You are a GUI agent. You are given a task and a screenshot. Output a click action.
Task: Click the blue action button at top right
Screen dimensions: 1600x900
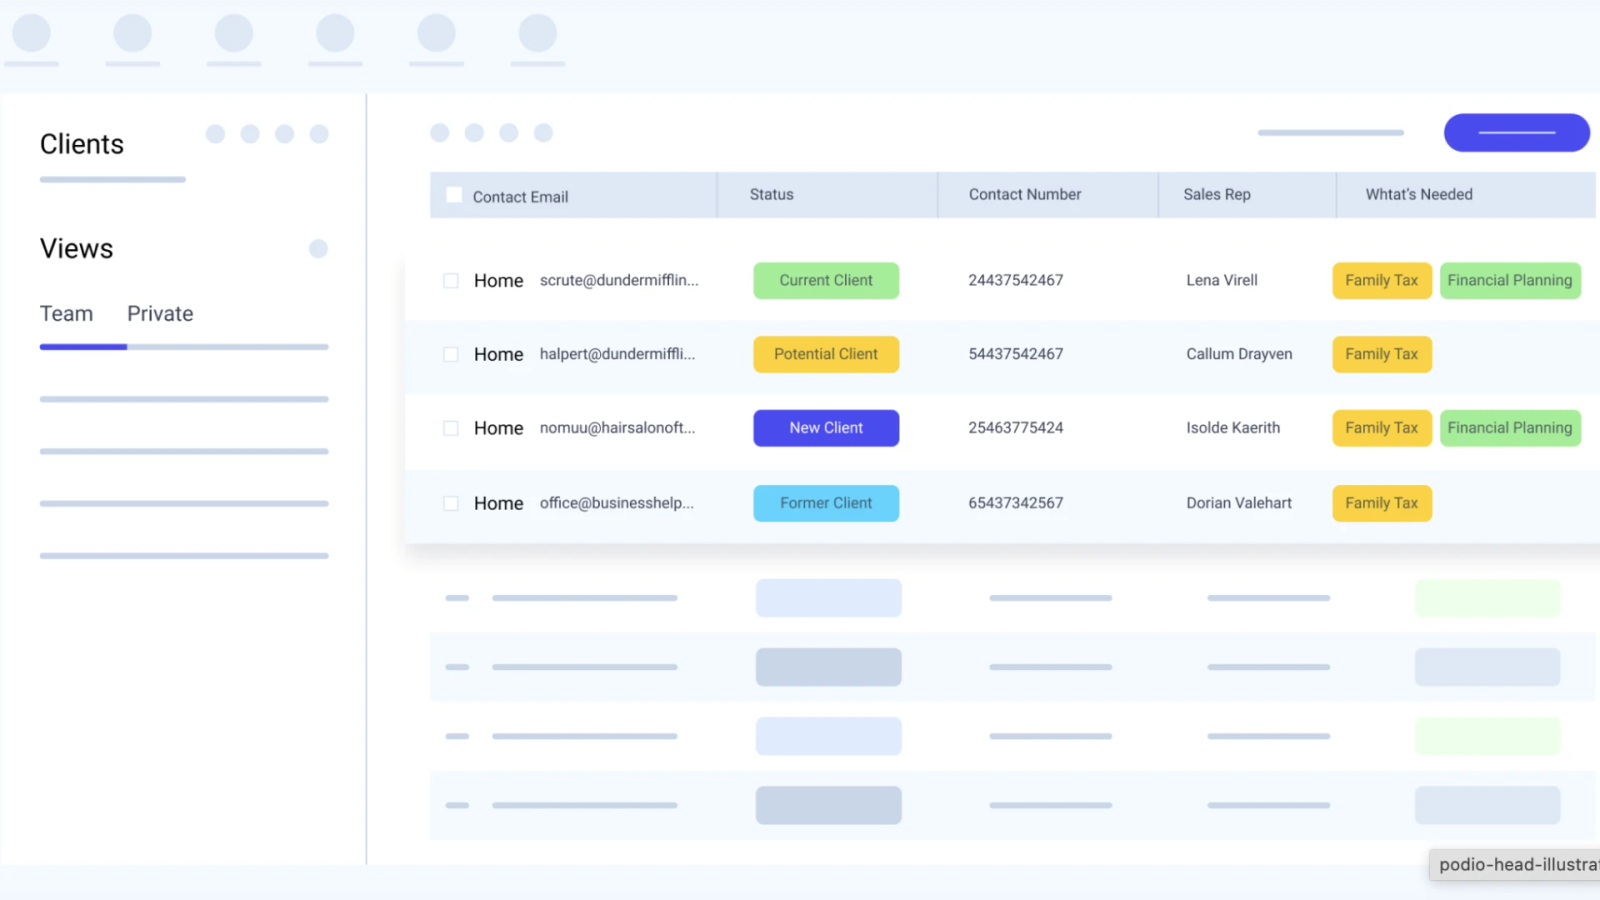(1517, 133)
